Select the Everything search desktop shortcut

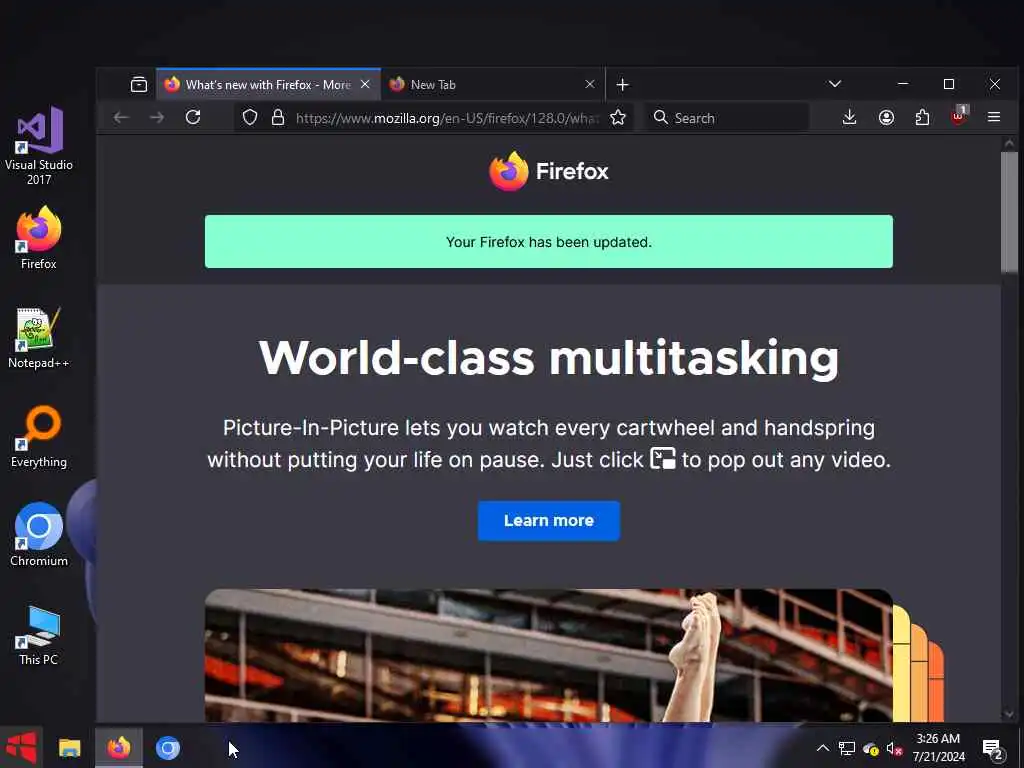coord(39,437)
